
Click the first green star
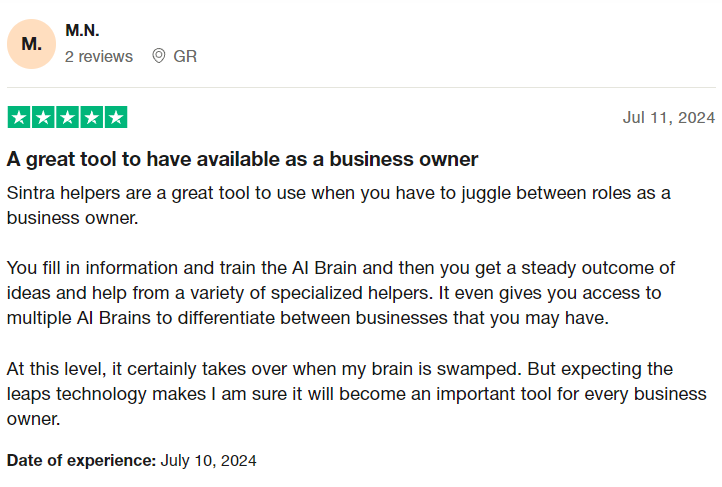coord(19,117)
